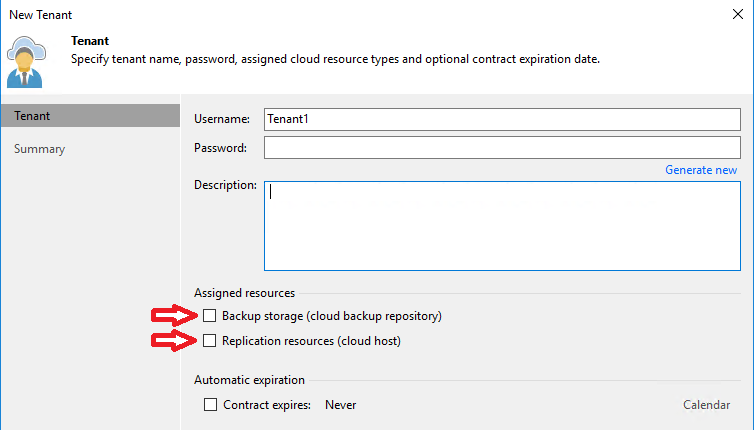
Task: Click the tenant user cloud icon
Action: pos(26,62)
